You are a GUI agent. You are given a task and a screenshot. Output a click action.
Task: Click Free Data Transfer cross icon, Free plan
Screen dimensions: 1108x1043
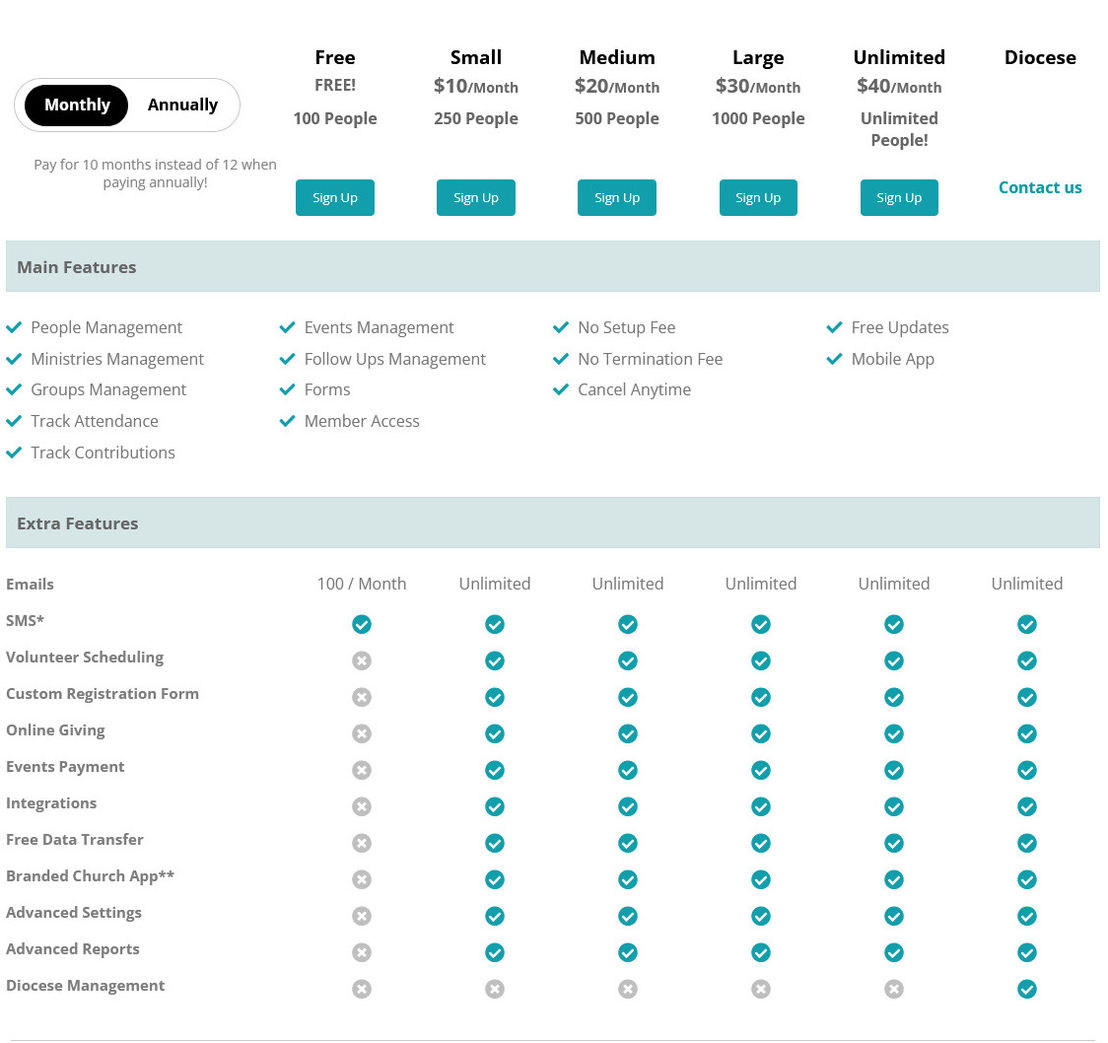[362, 843]
